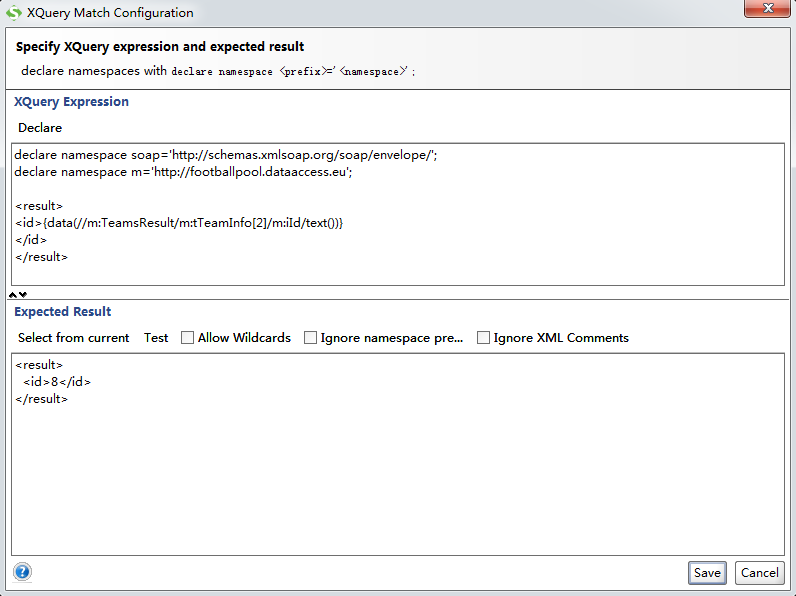Close the XQuery Match Configuration window
Viewport: 796px width, 596px height.
click(x=767, y=8)
